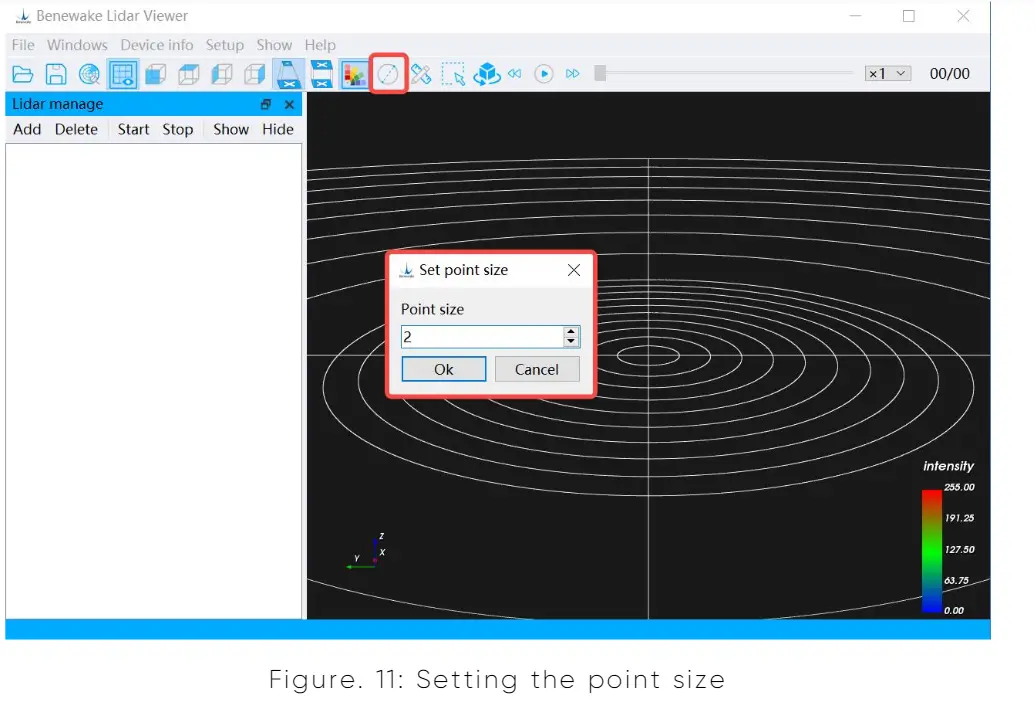
Task: Close the Set point size dialog
Action: click(x=574, y=270)
